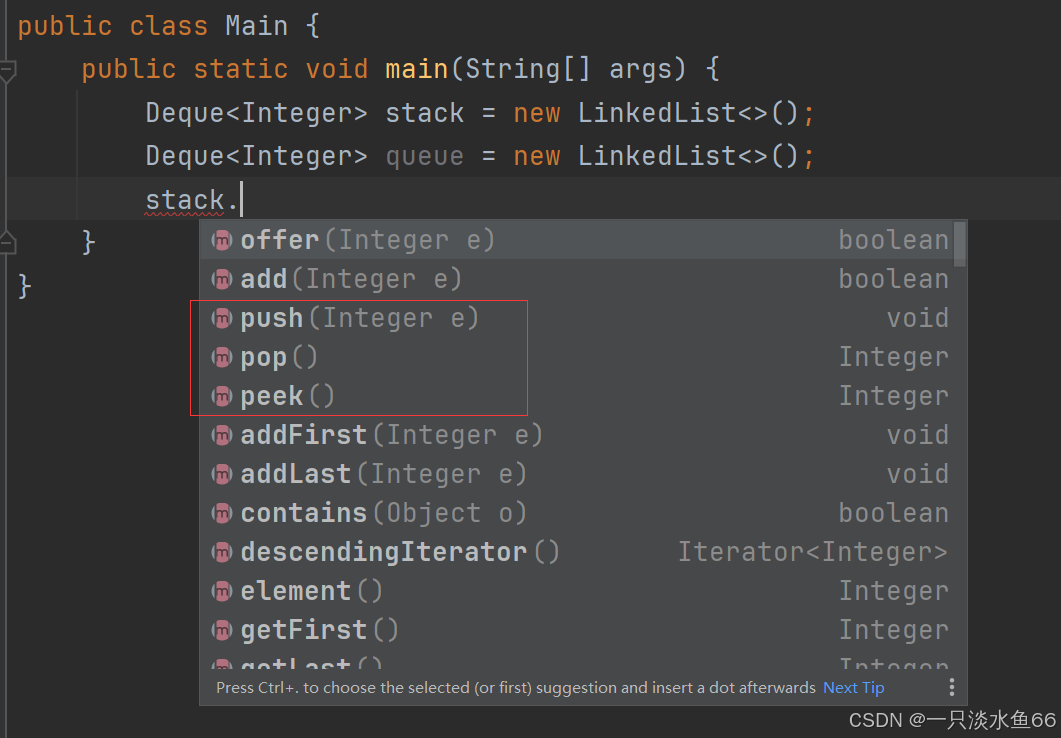
Task: Click the method icon next to push
Action: click(x=222, y=318)
